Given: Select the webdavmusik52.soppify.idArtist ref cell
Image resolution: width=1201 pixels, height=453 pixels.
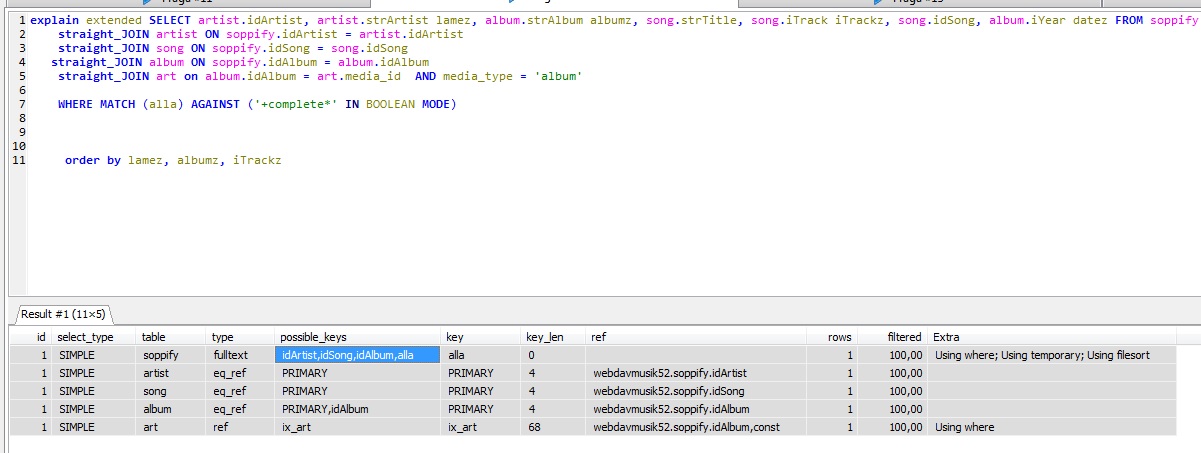Looking at the screenshot, I should [x=695, y=373].
